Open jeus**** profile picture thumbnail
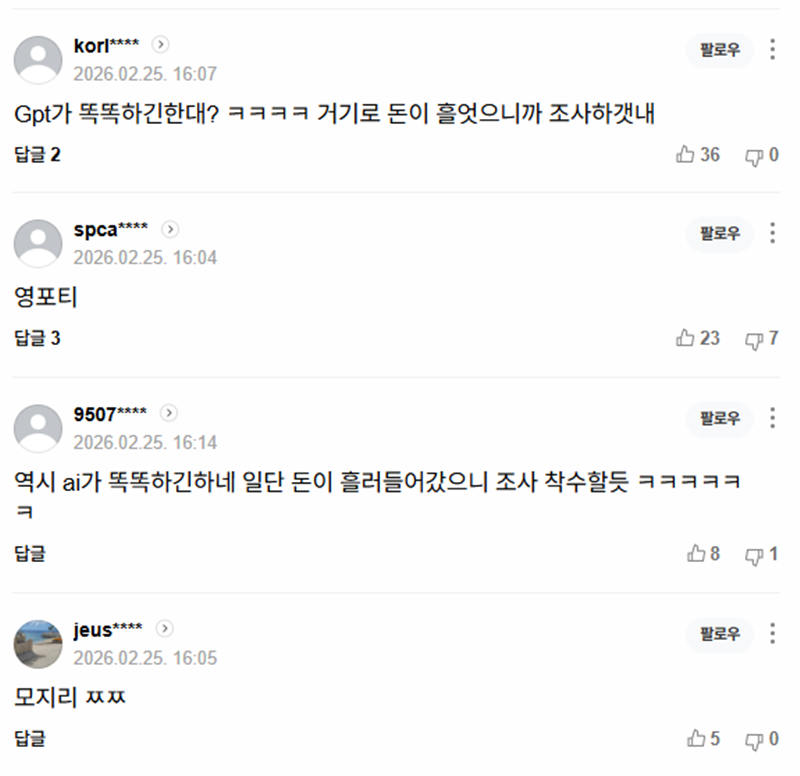Viewport: 800px width, 776px height. click(38, 644)
